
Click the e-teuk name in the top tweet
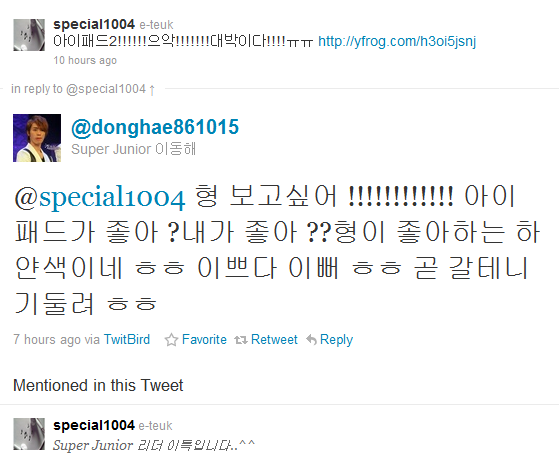tap(156, 25)
